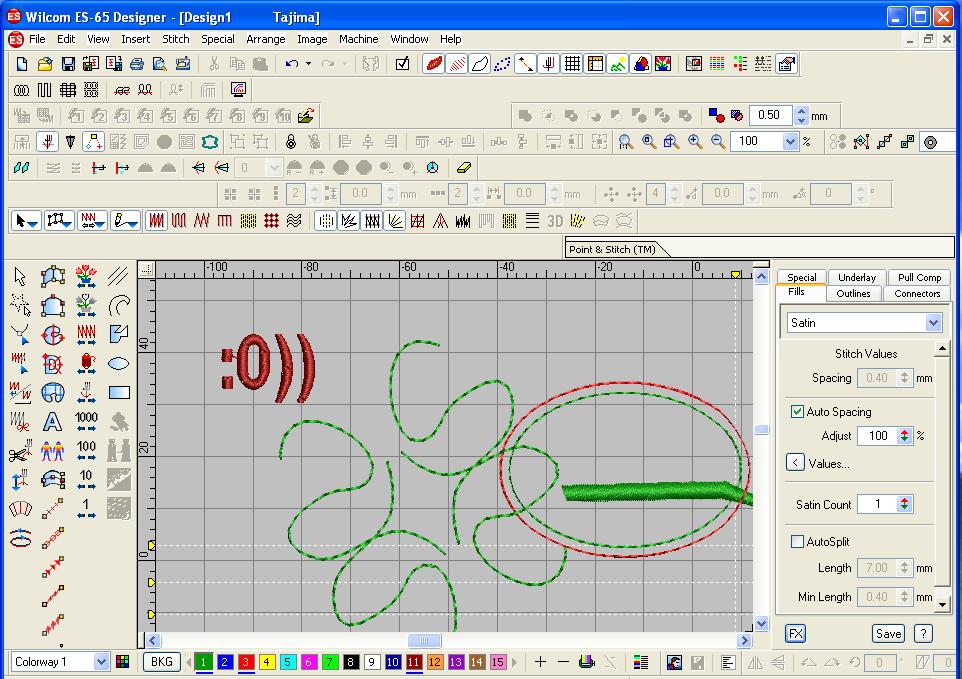962x679 pixels.
Task: Enable the Auto Spacing checkbox
Action: (797, 411)
